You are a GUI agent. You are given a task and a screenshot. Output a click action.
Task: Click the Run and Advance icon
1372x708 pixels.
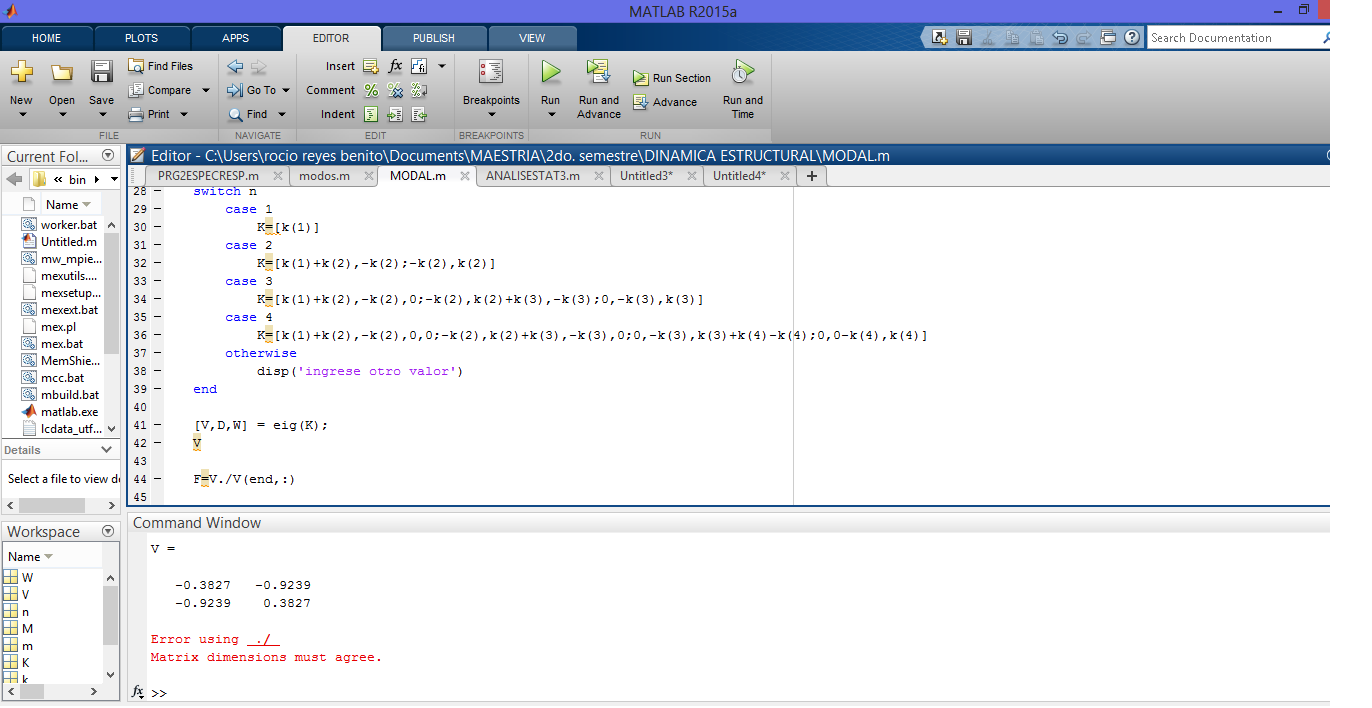click(598, 72)
